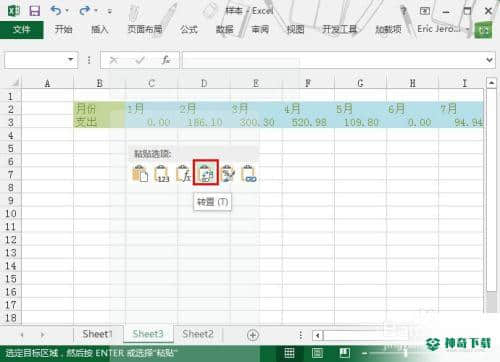Click inside the Name Box field
The height and width of the screenshot is (362, 500).
(x=34, y=60)
